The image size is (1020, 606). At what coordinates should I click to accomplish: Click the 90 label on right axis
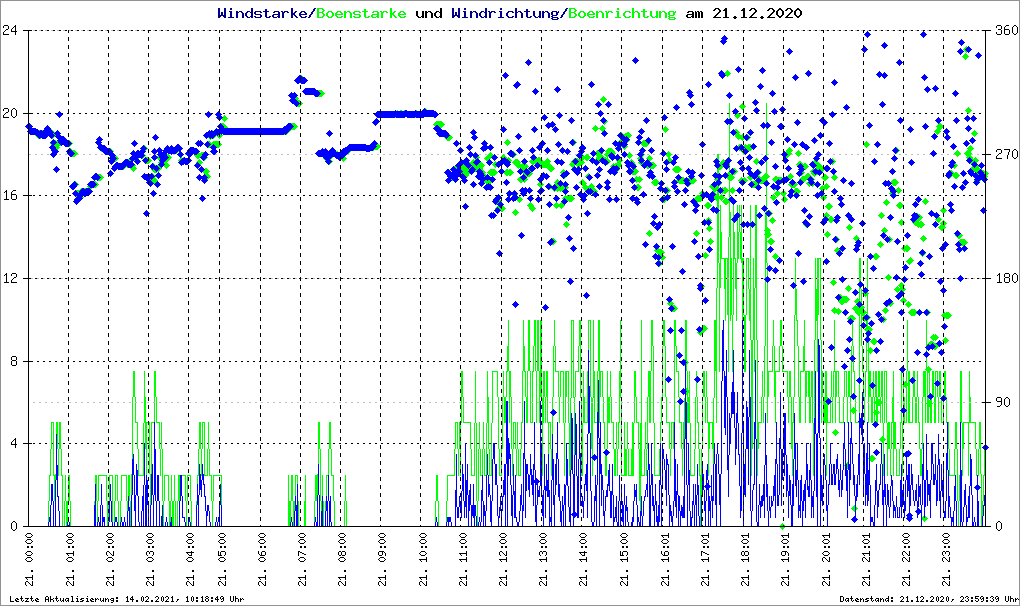[1002, 402]
